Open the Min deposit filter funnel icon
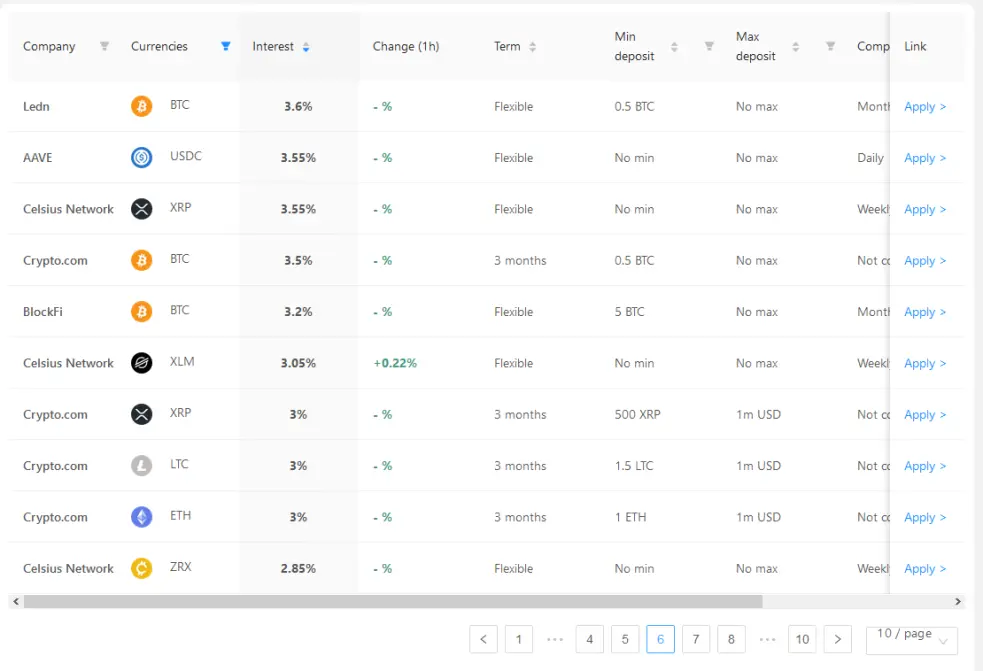The image size is (983, 671). 709,46
